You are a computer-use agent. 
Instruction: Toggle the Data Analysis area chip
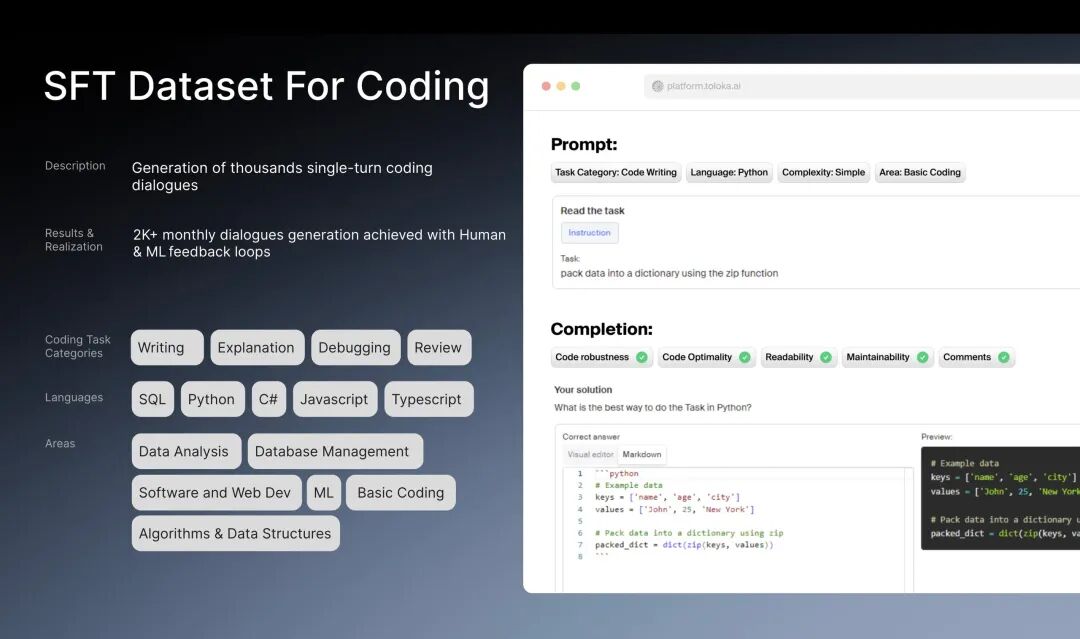(185, 451)
